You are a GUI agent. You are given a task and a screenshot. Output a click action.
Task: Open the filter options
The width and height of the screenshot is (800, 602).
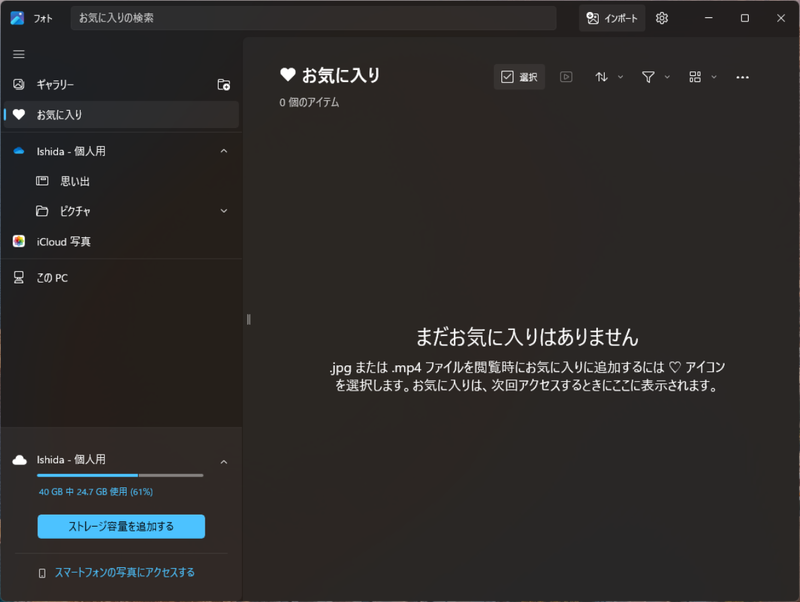[x=649, y=76]
